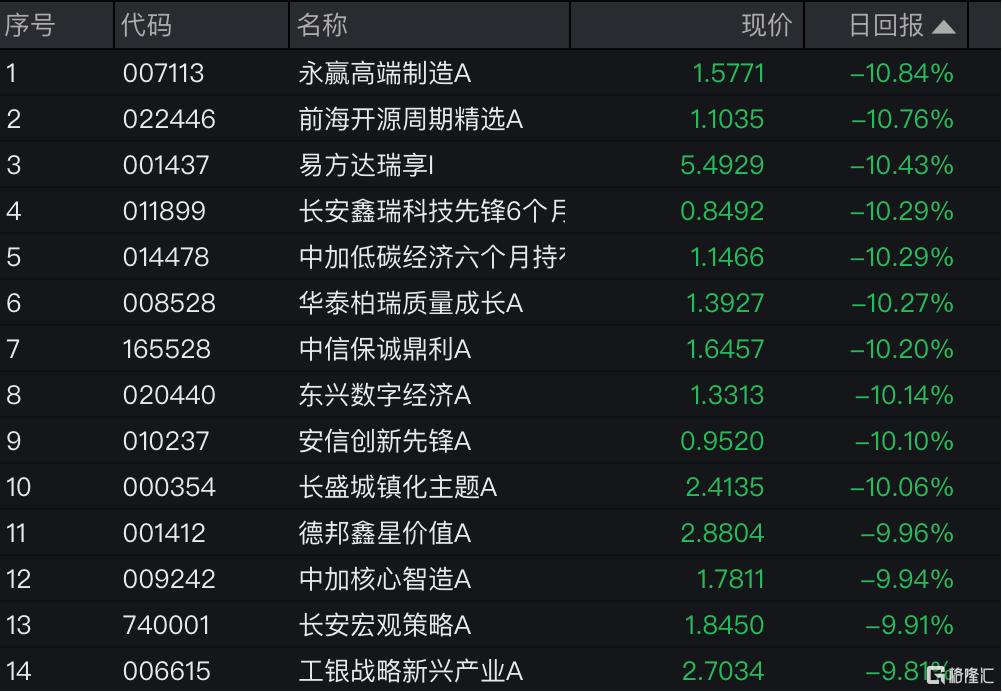1002x692 pixels.
Task: Open 长盛城镇化主题A fund row
Action: 501,487
